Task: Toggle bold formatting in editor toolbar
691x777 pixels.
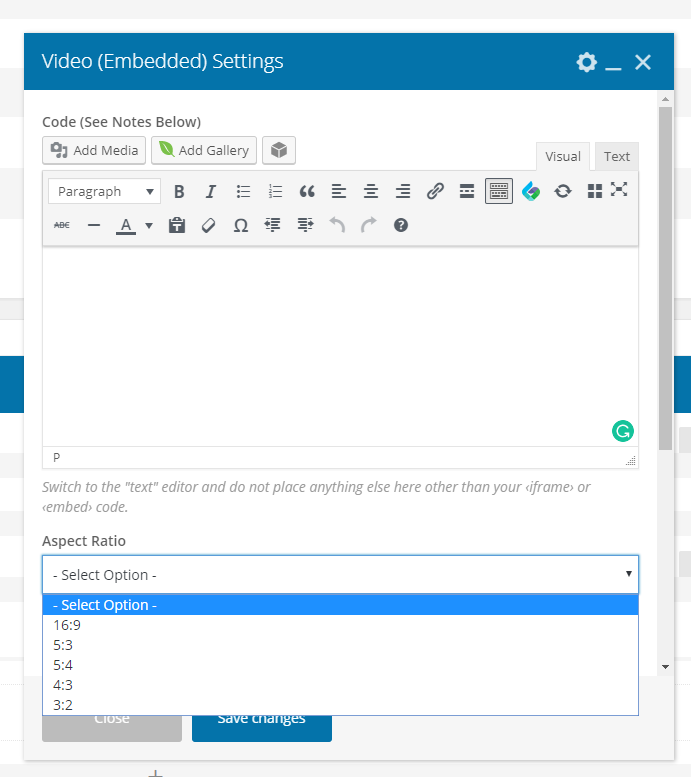Action: pyautogui.click(x=179, y=191)
